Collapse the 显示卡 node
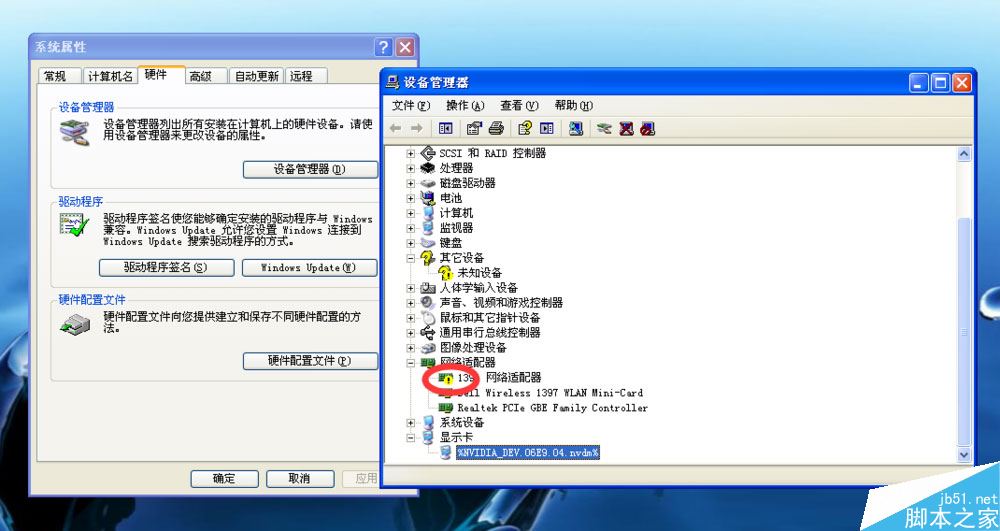Image resolution: width=1000 pixels, height=531 pixels. 411,437
